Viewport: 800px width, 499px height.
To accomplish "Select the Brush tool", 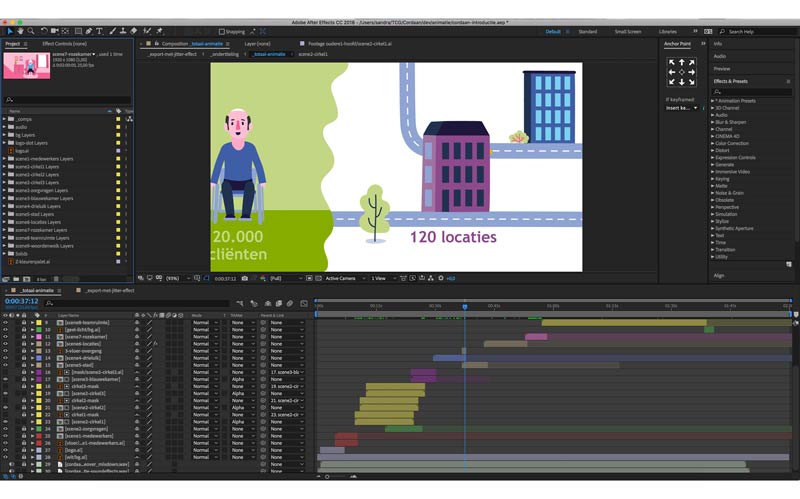I will 113,32.
